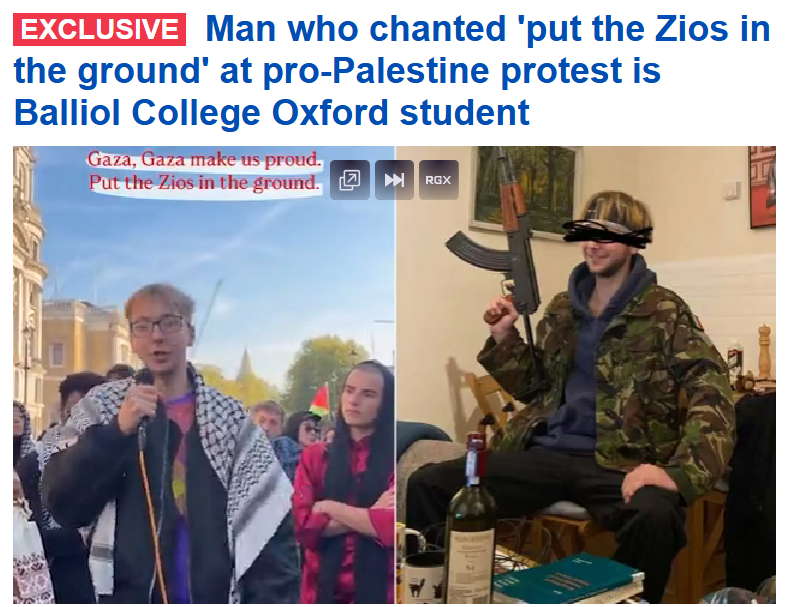Click the left protest photo with microphone speaker
The width and height of the screenshot is (785, 607).
point(204,375)
